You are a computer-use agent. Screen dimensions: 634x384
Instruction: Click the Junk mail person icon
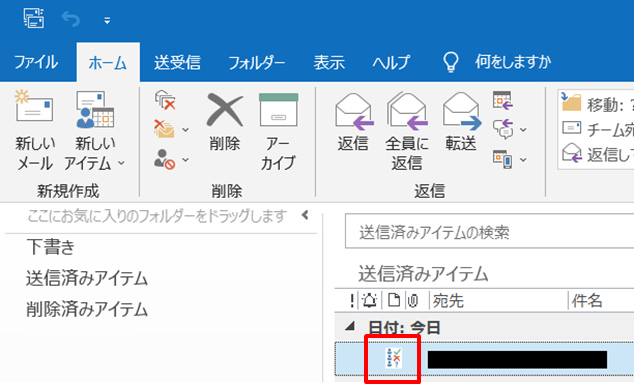164,159
